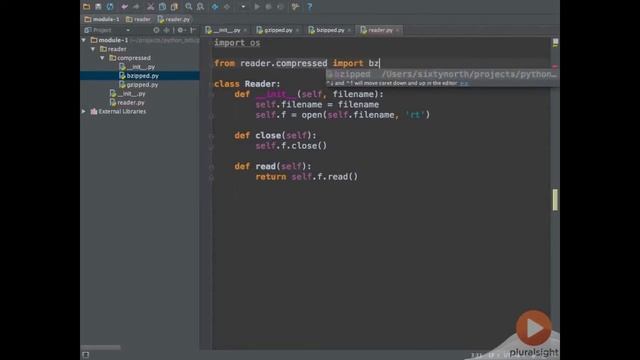Collapse the __init__ method fold marker
The width and height of the screenshot is (640, 360).
click(x=211, y=95)
